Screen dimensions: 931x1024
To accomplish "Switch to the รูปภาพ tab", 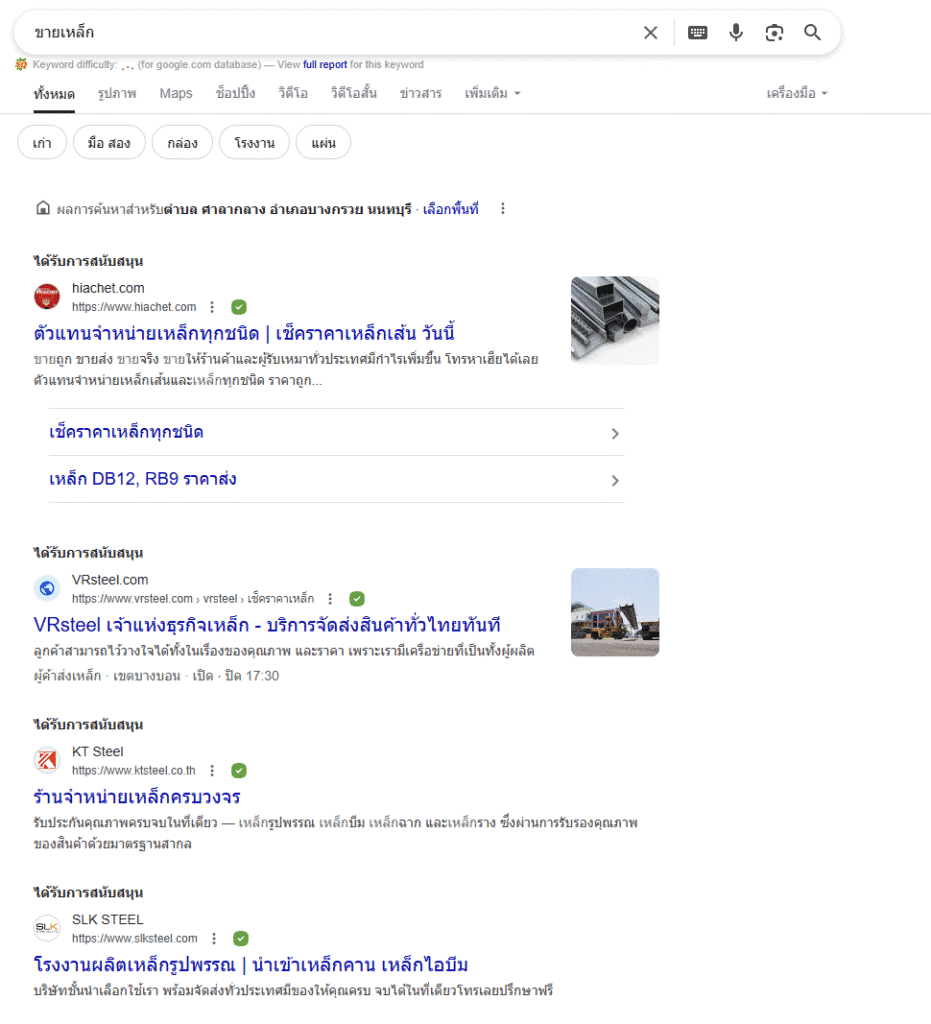I will [118, 93].
